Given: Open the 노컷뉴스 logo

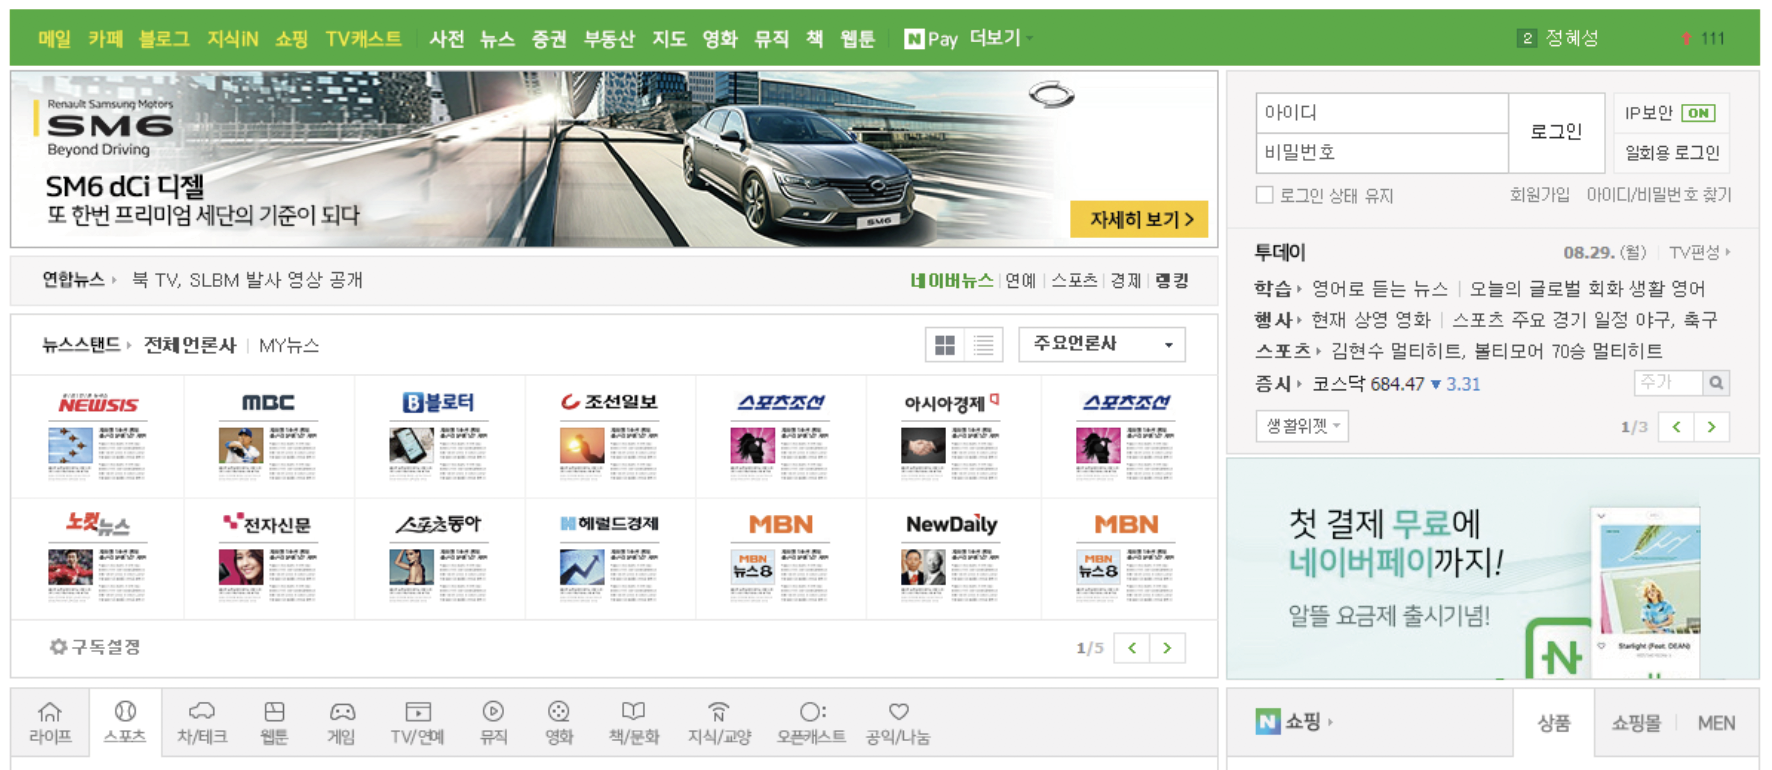Looking at the screenshot, I should point(97,524).
